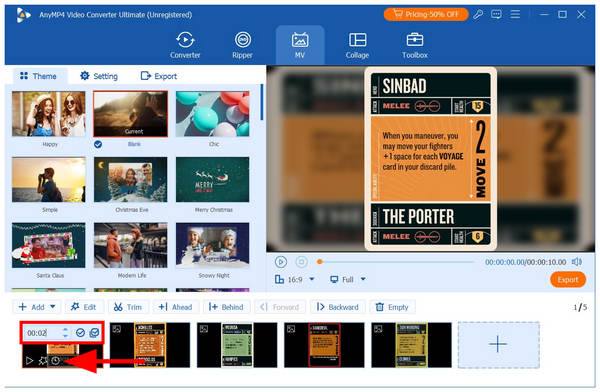Click the Pricing-50% OFF button
The width and height of the screenshot is (600, 392).
click(x=426, y=14)
